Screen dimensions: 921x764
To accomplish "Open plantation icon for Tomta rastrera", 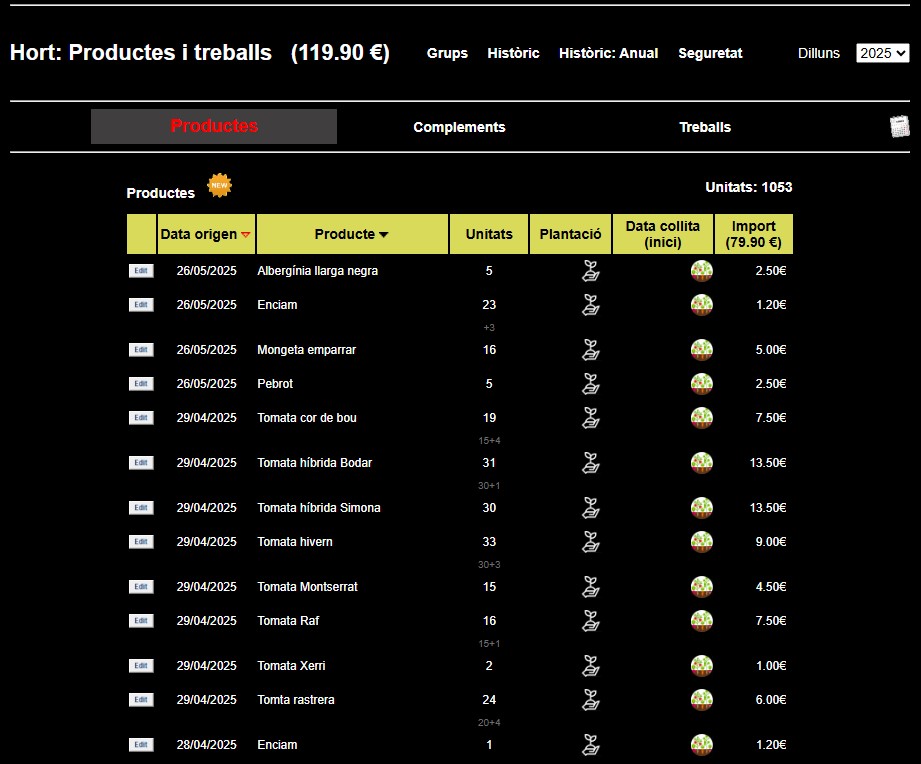I will tap(590, 700).
